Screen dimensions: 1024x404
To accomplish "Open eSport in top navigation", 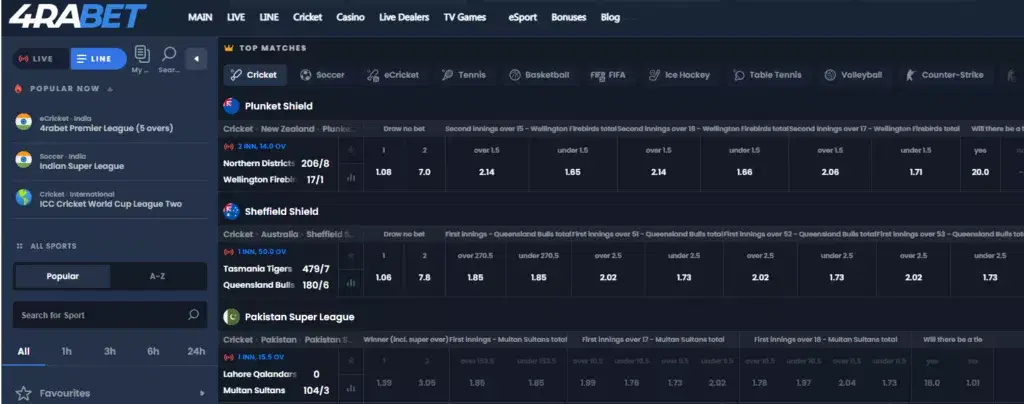I will coord(522,18).
